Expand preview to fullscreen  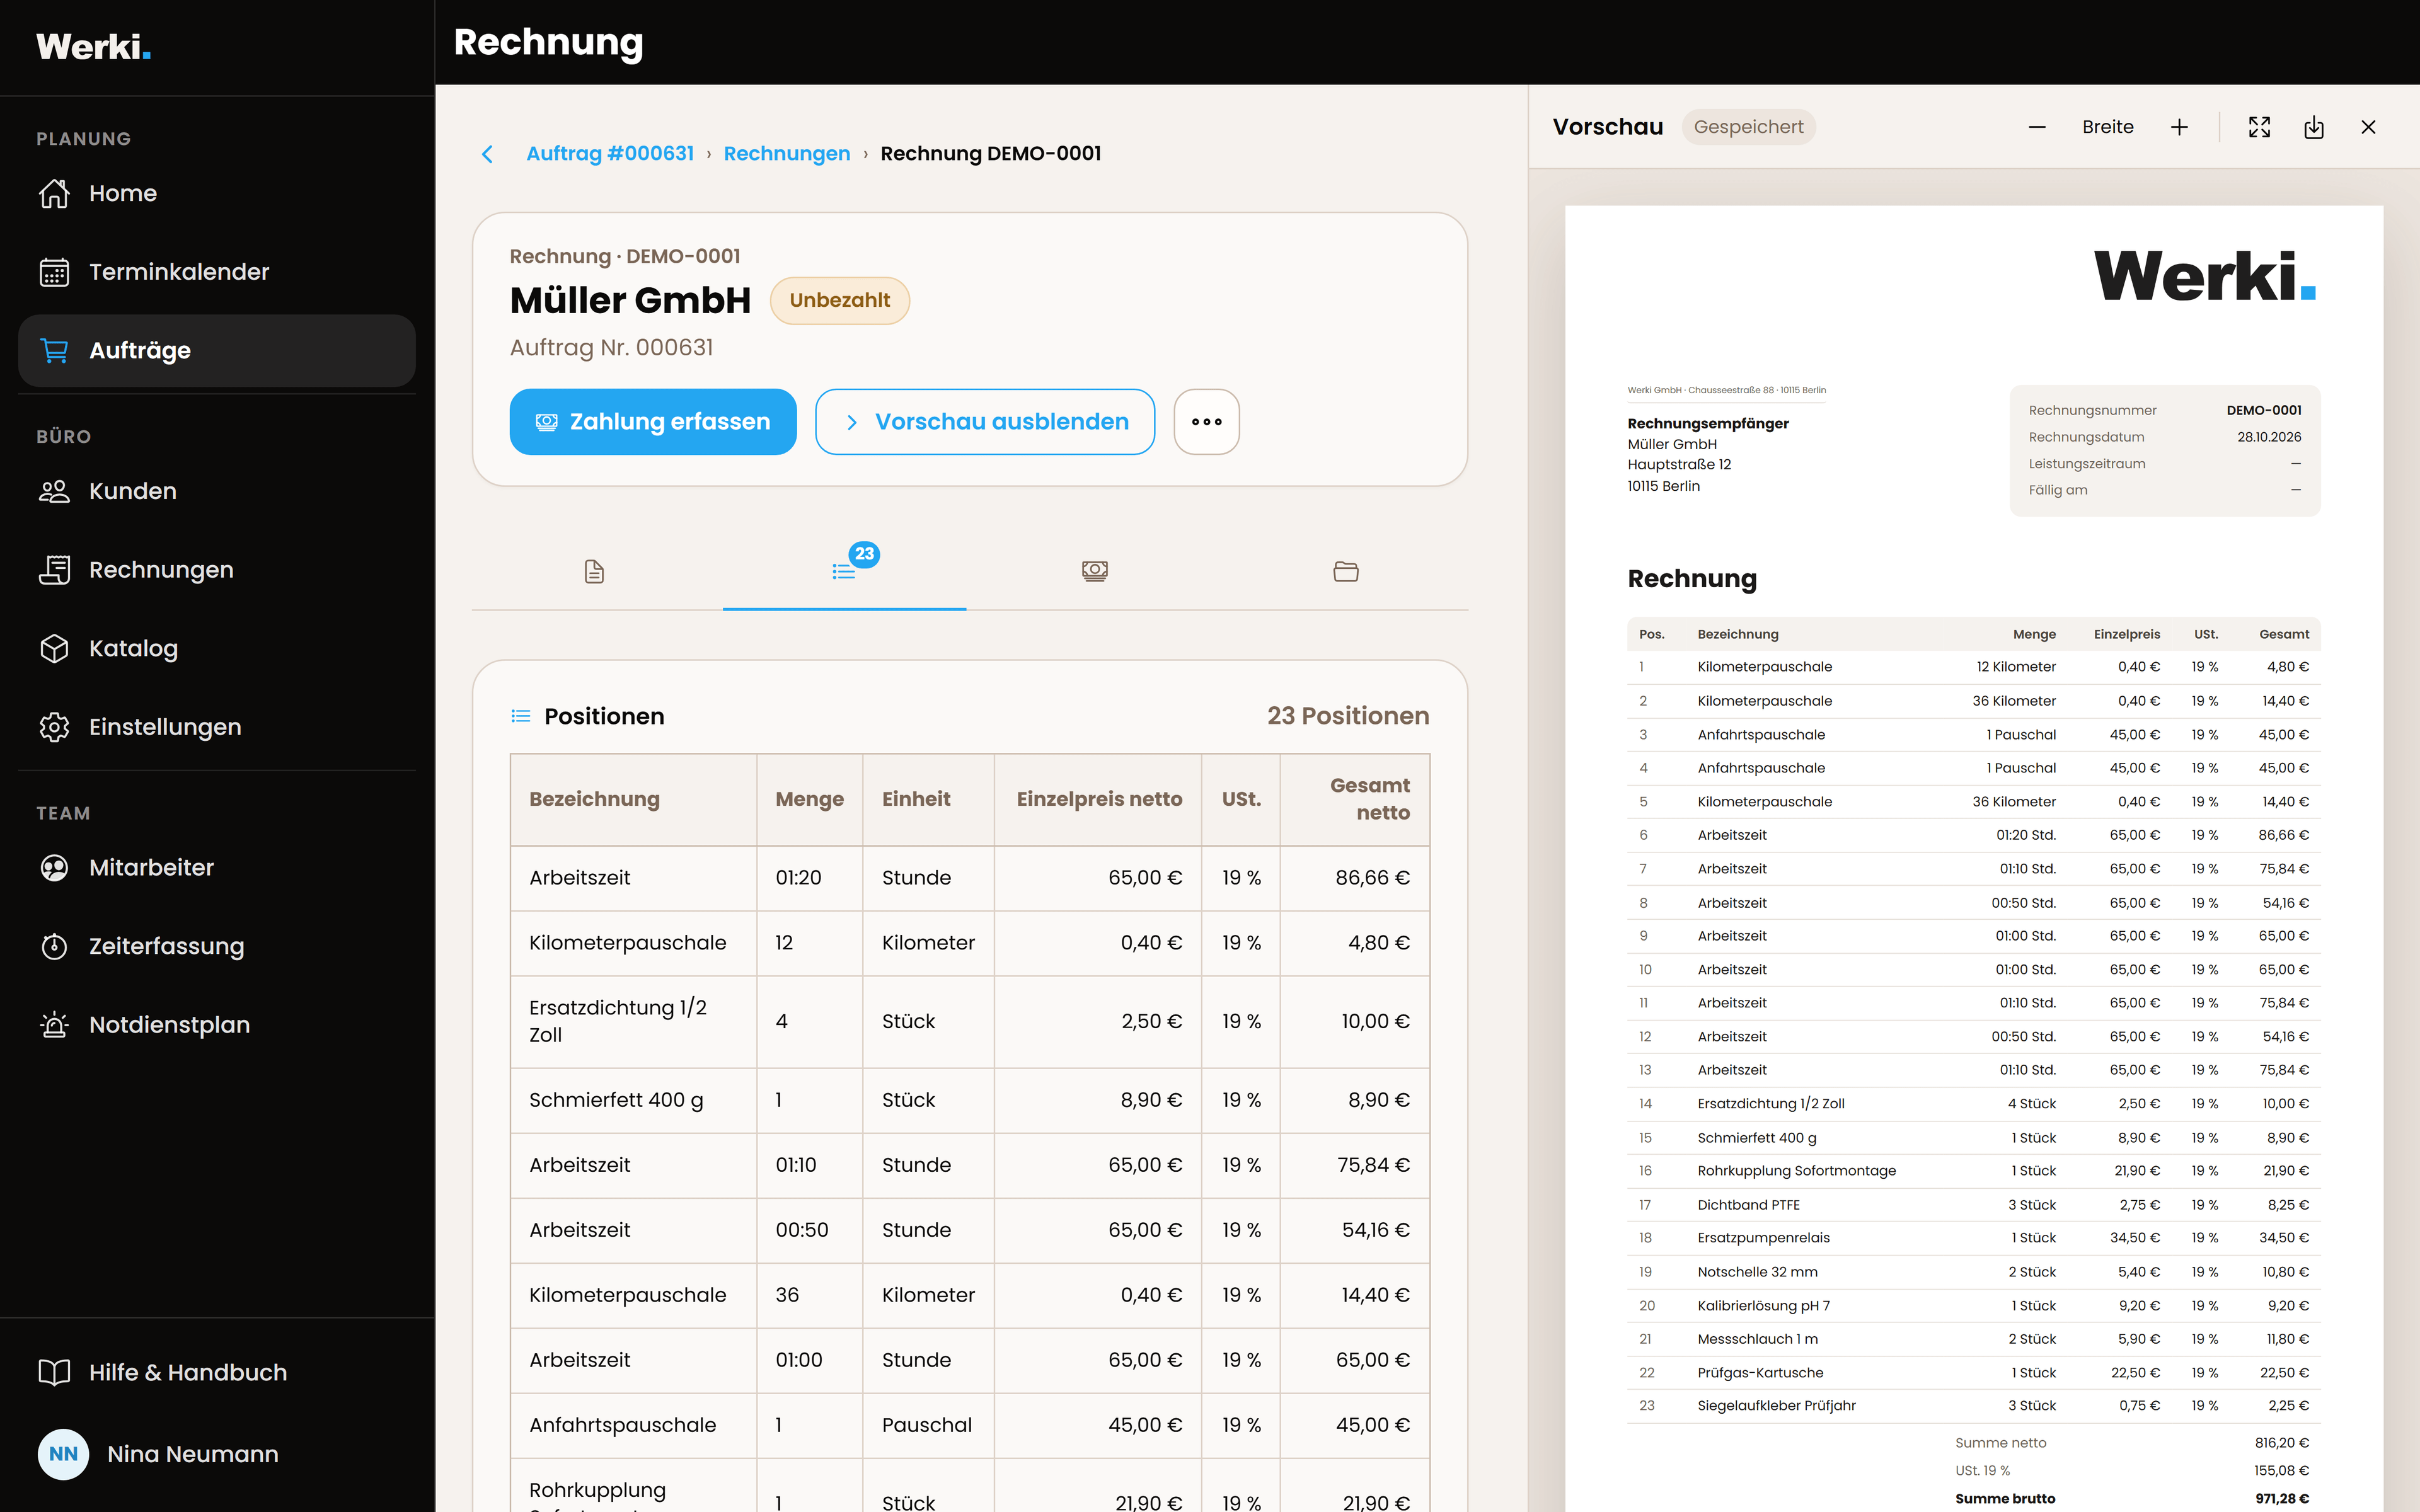[2259, 127]
